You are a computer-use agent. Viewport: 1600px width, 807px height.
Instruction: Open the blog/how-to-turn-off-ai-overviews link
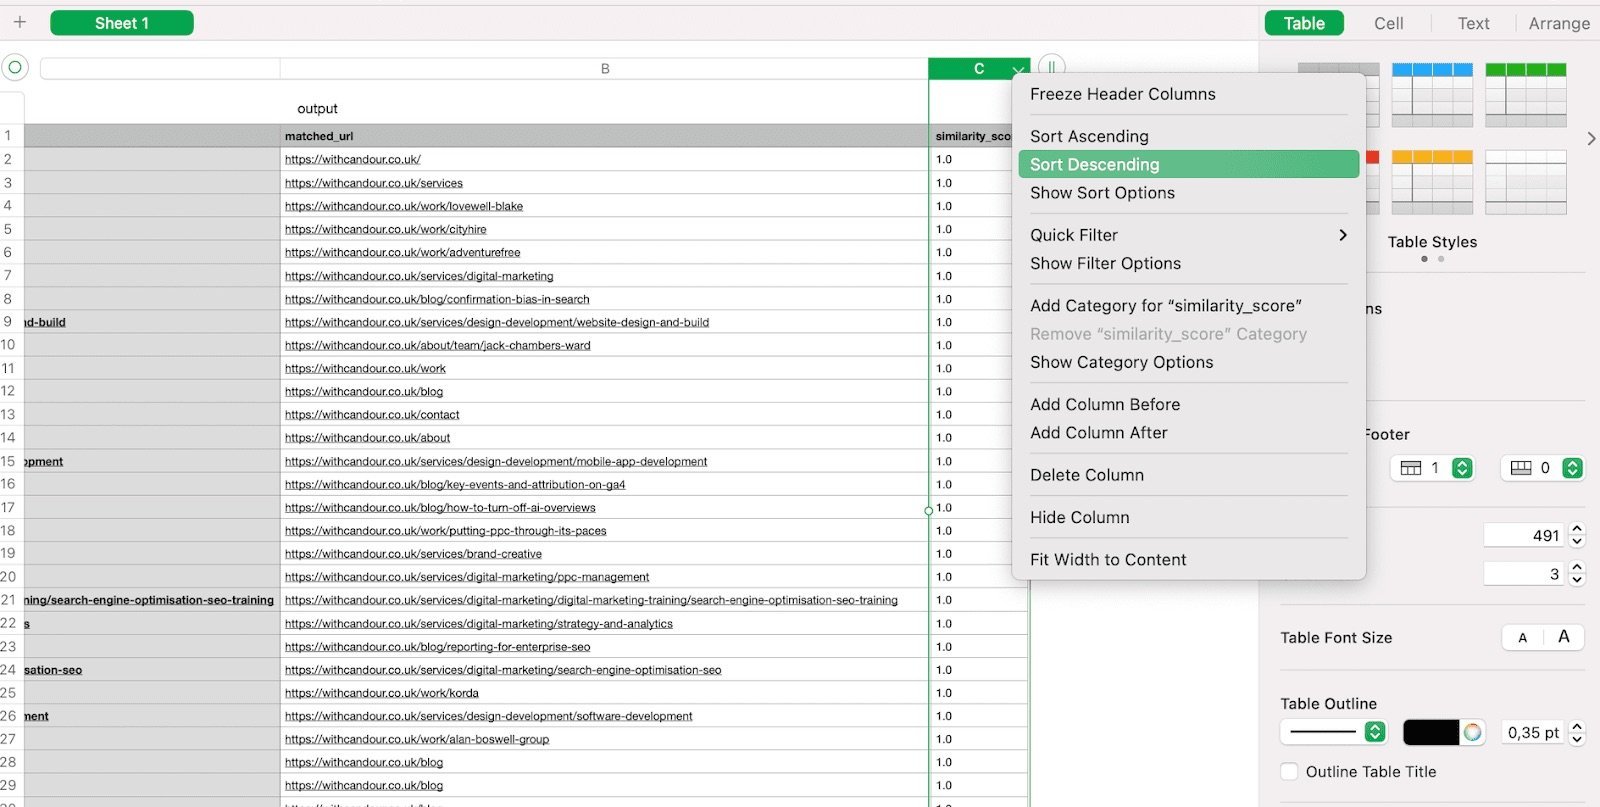tap(440, 508)
